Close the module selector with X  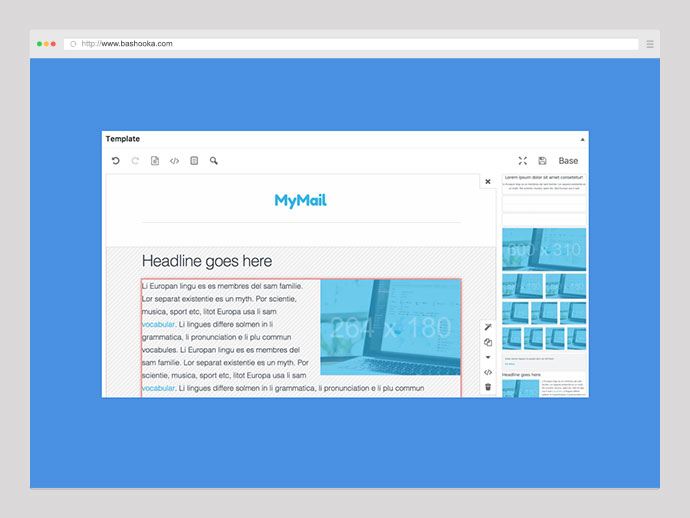tap(488, 181)
